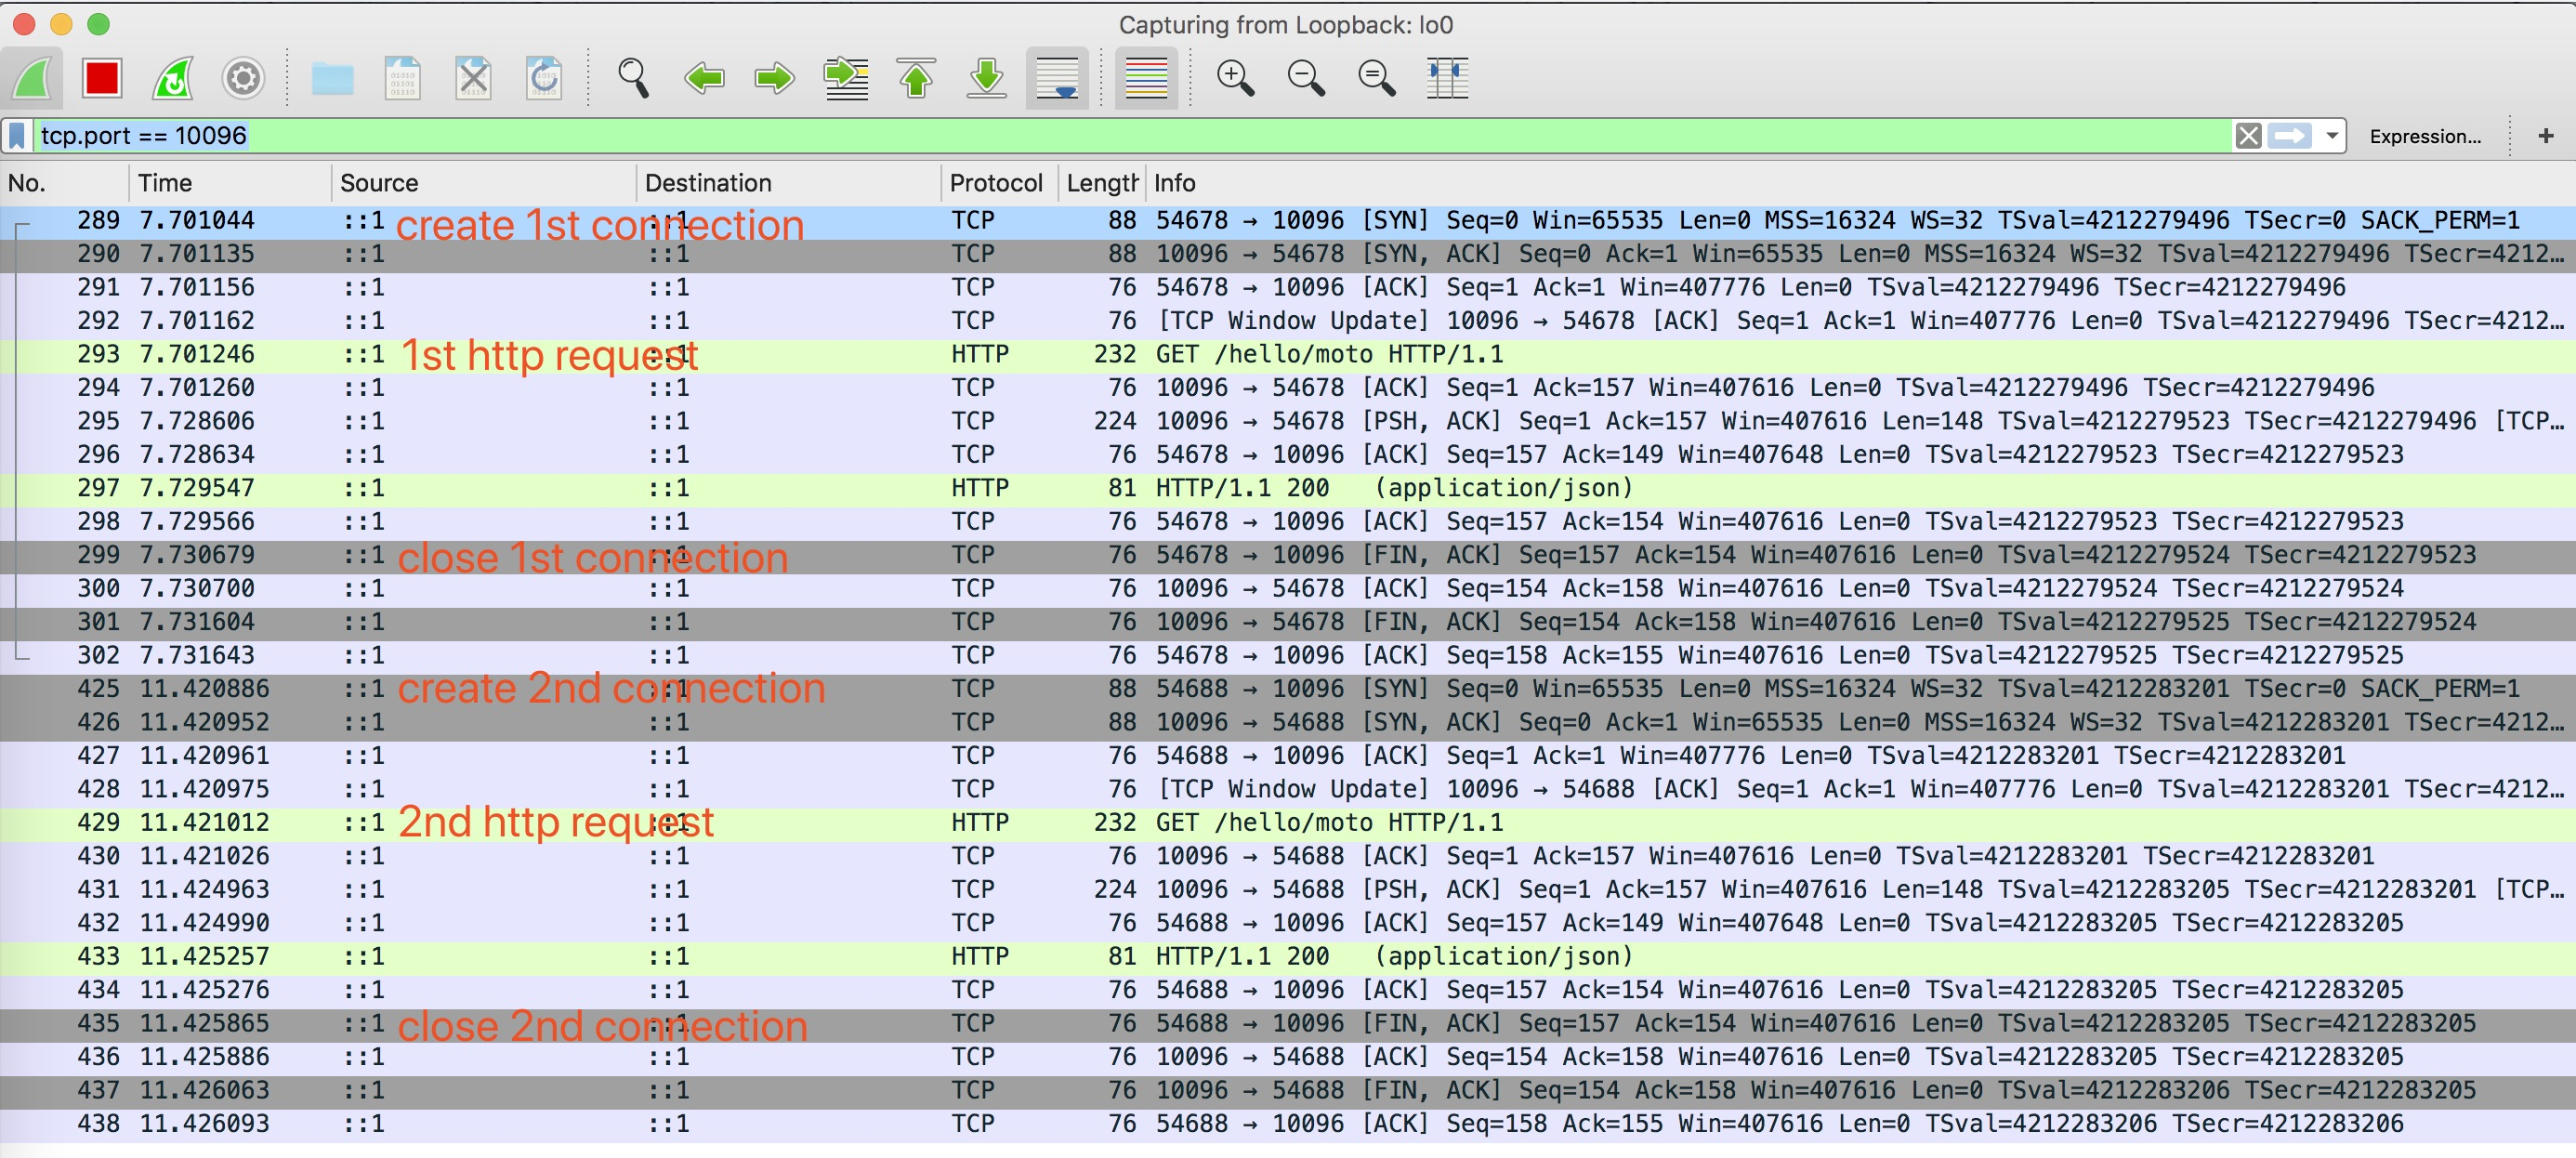Jump to the first packet
This screenshot has width=2576, height=1158.
pyautogui.click(x=916, y=78)
